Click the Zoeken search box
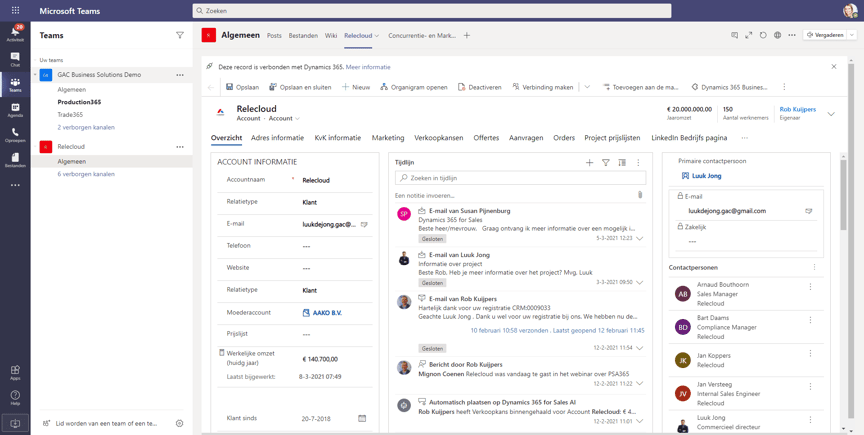This screenshot has height=435, width=864. click(431, 10)
